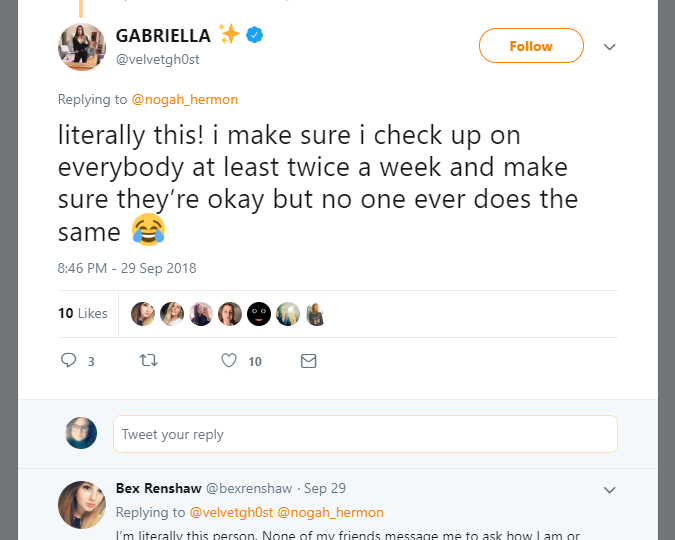Click the blue verified badge
Viewport: 675px width, 540px height.
click(256, 36)
